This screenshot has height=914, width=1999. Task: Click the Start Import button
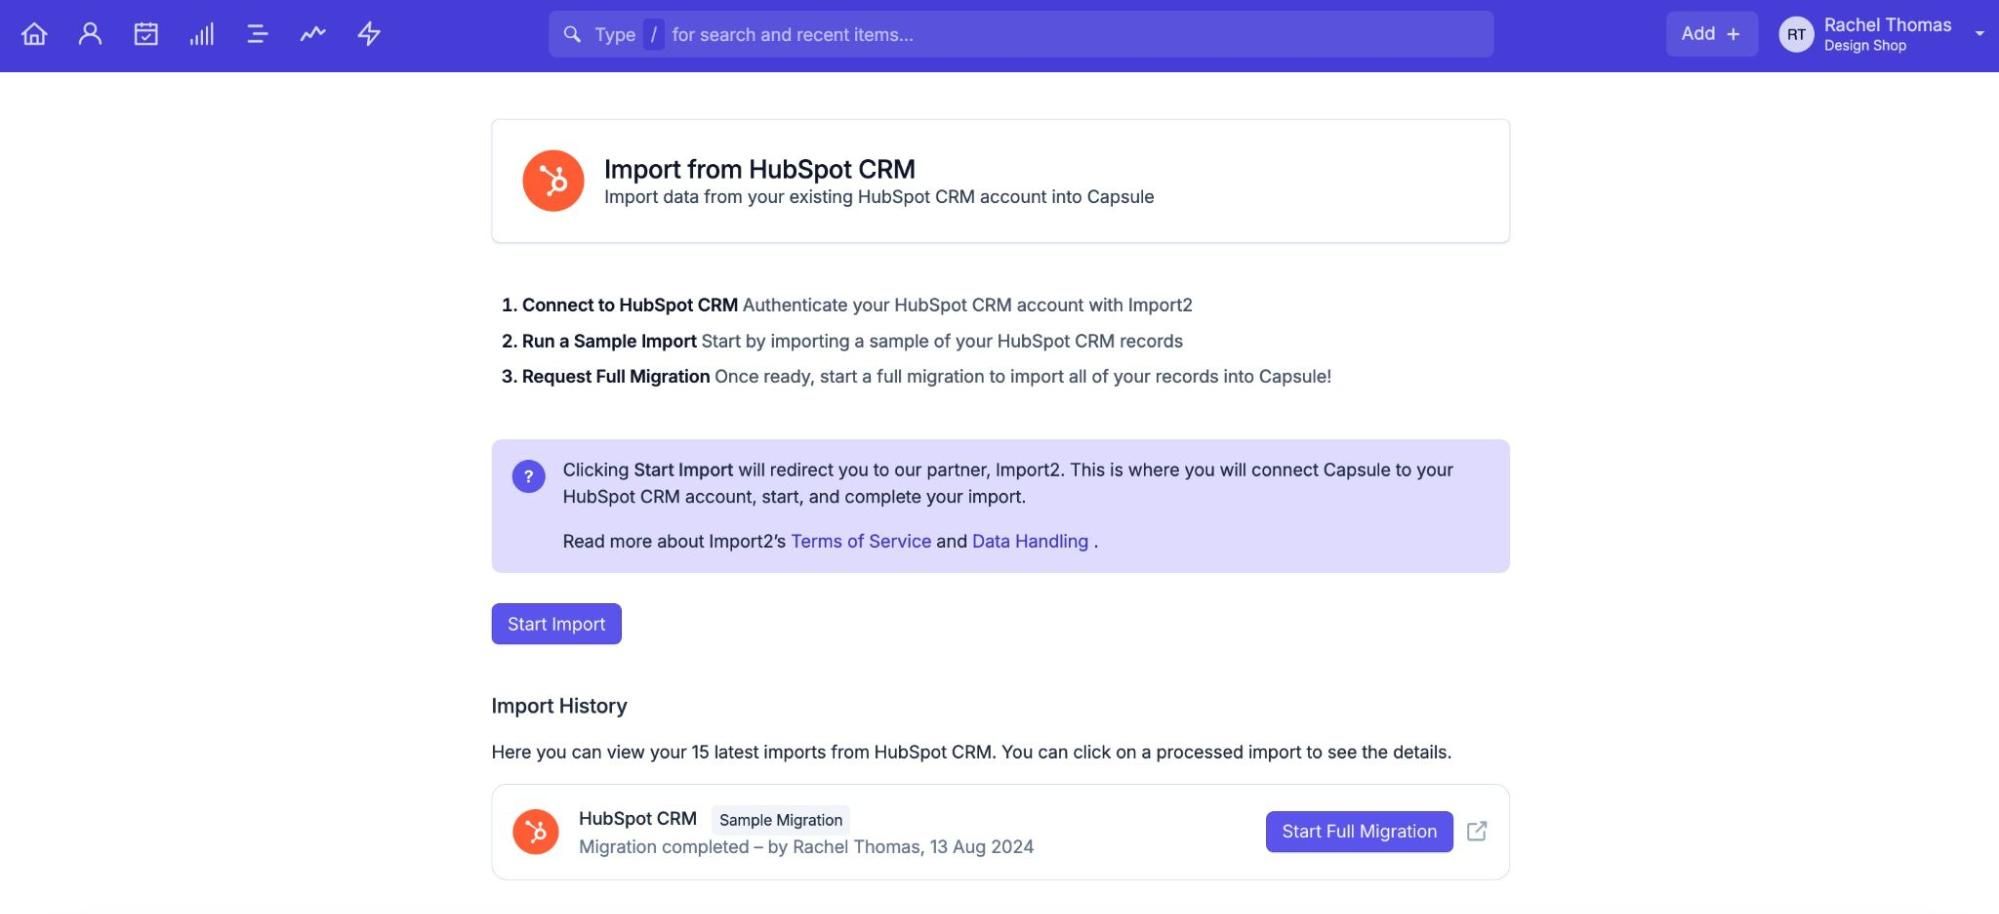pos(556,624)
